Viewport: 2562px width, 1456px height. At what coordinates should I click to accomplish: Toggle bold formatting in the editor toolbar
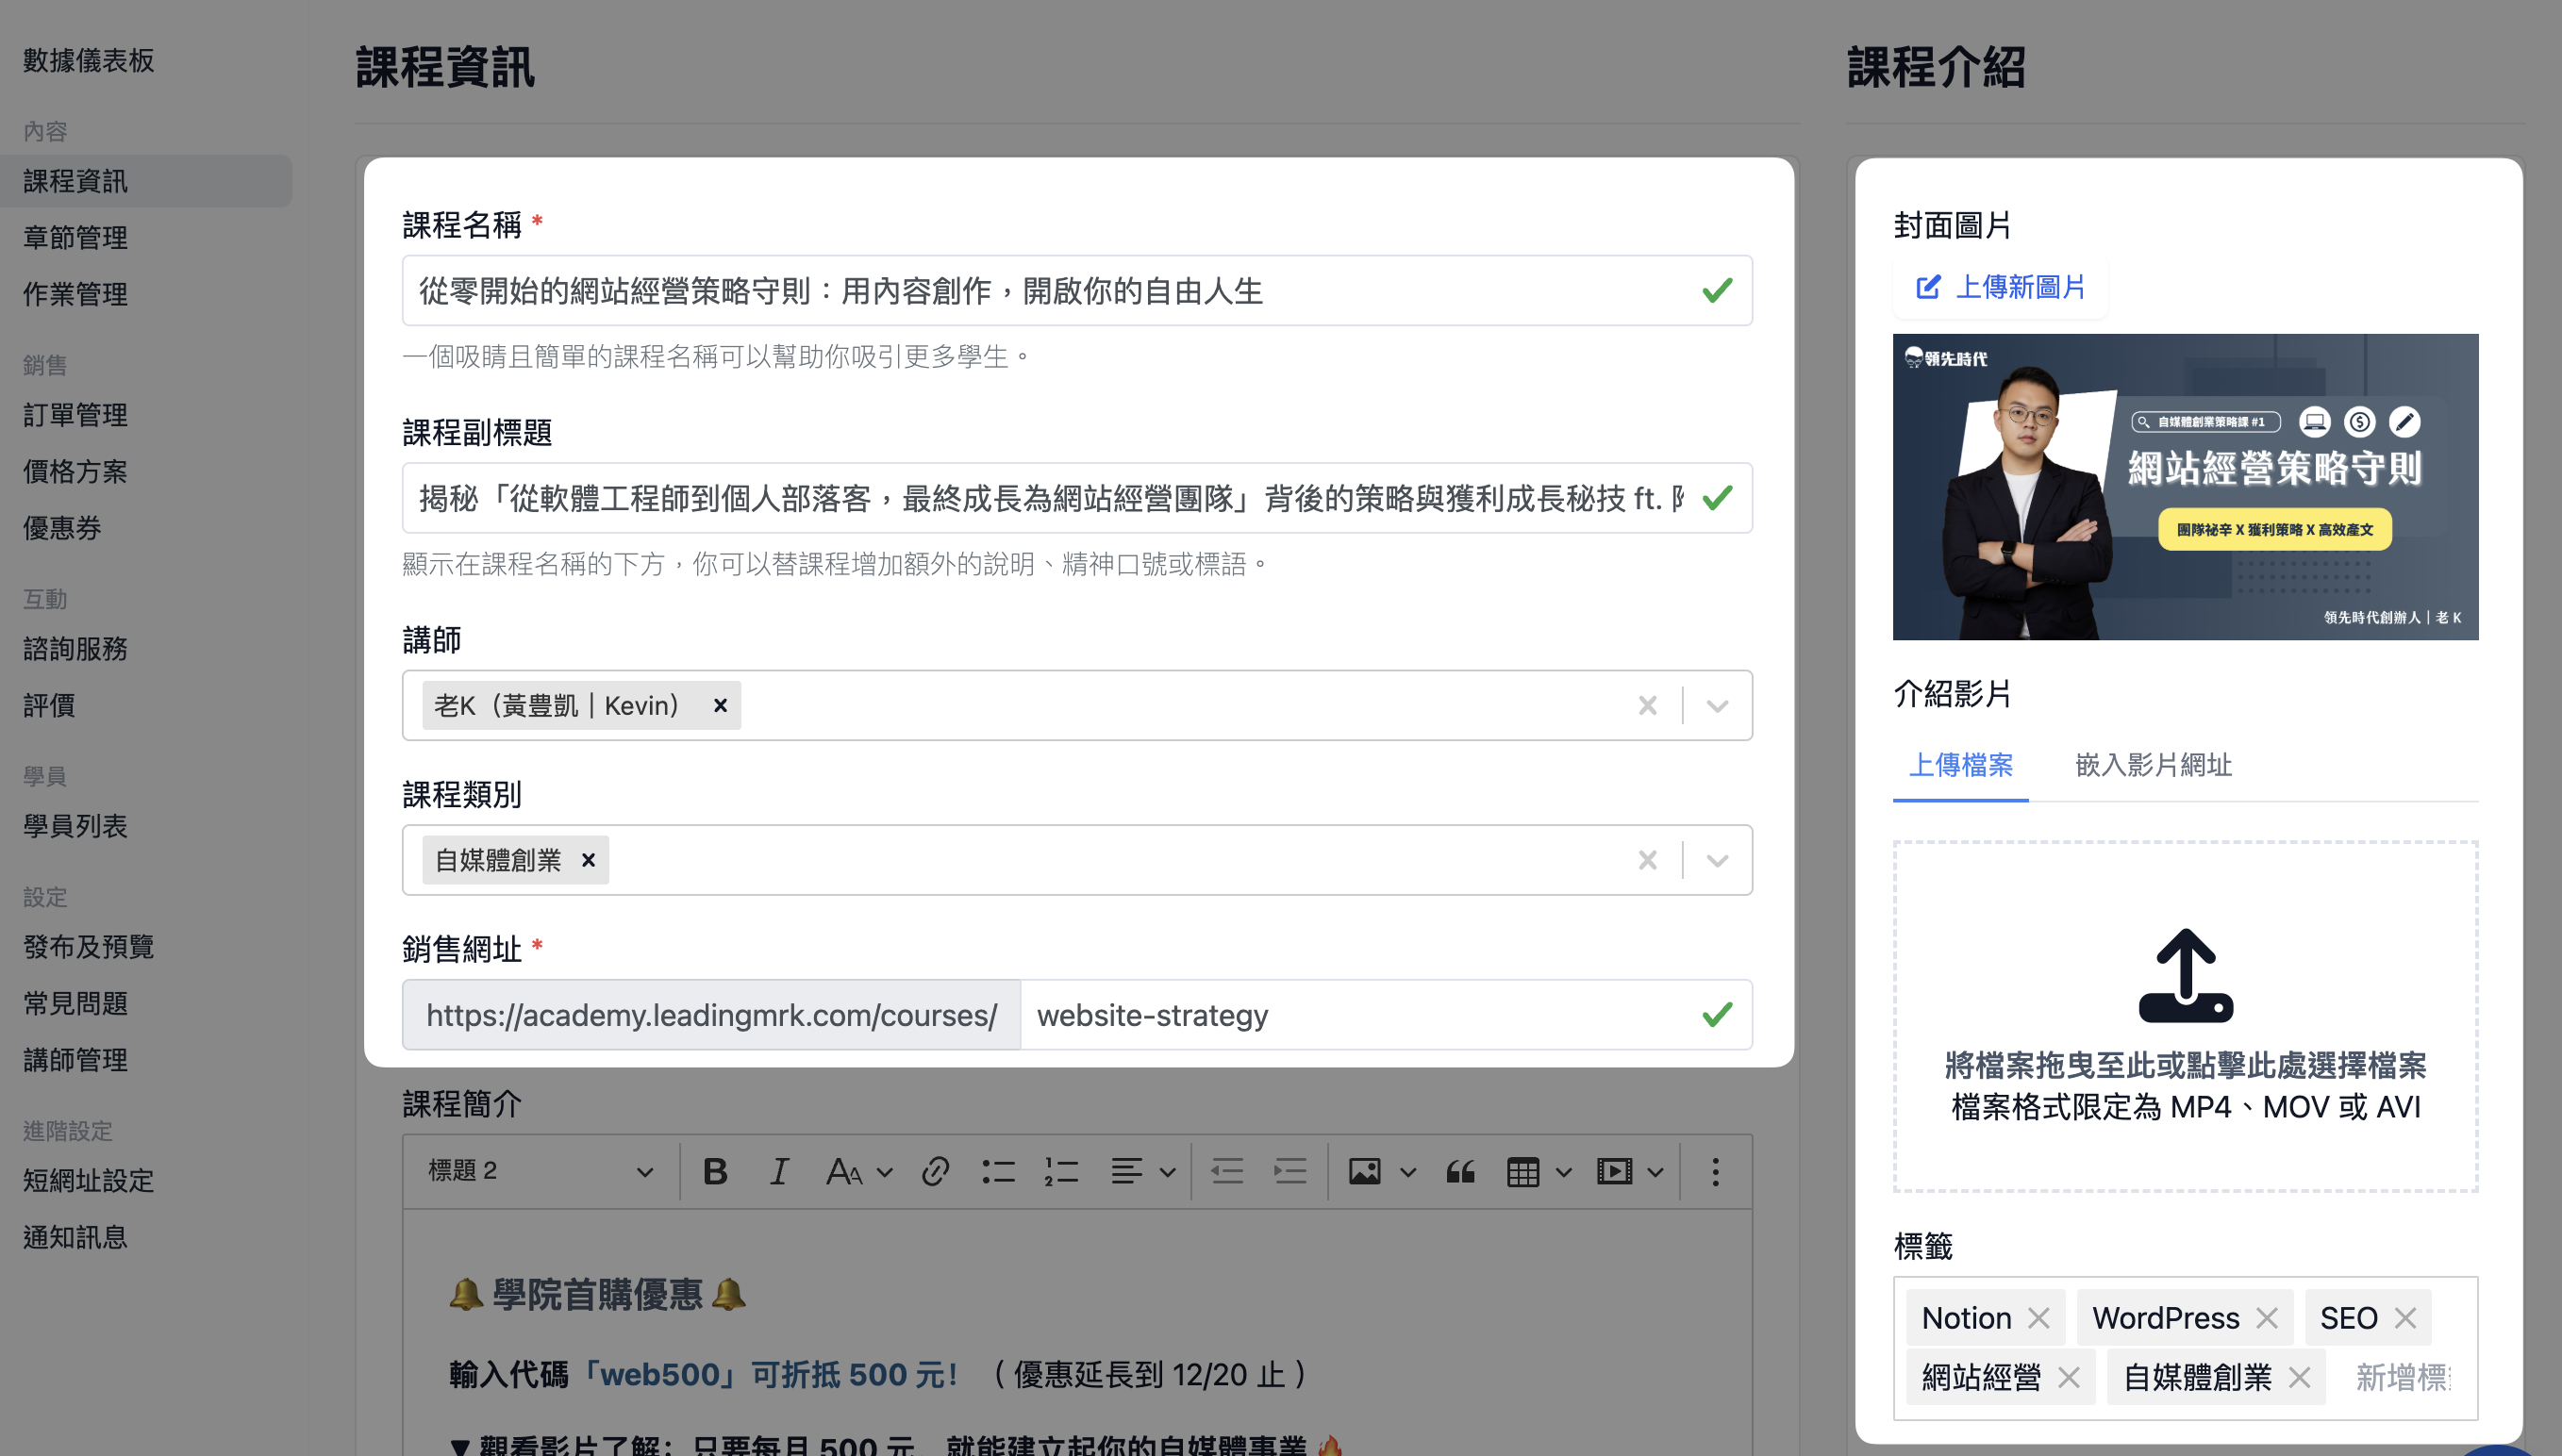(715, 1171)
